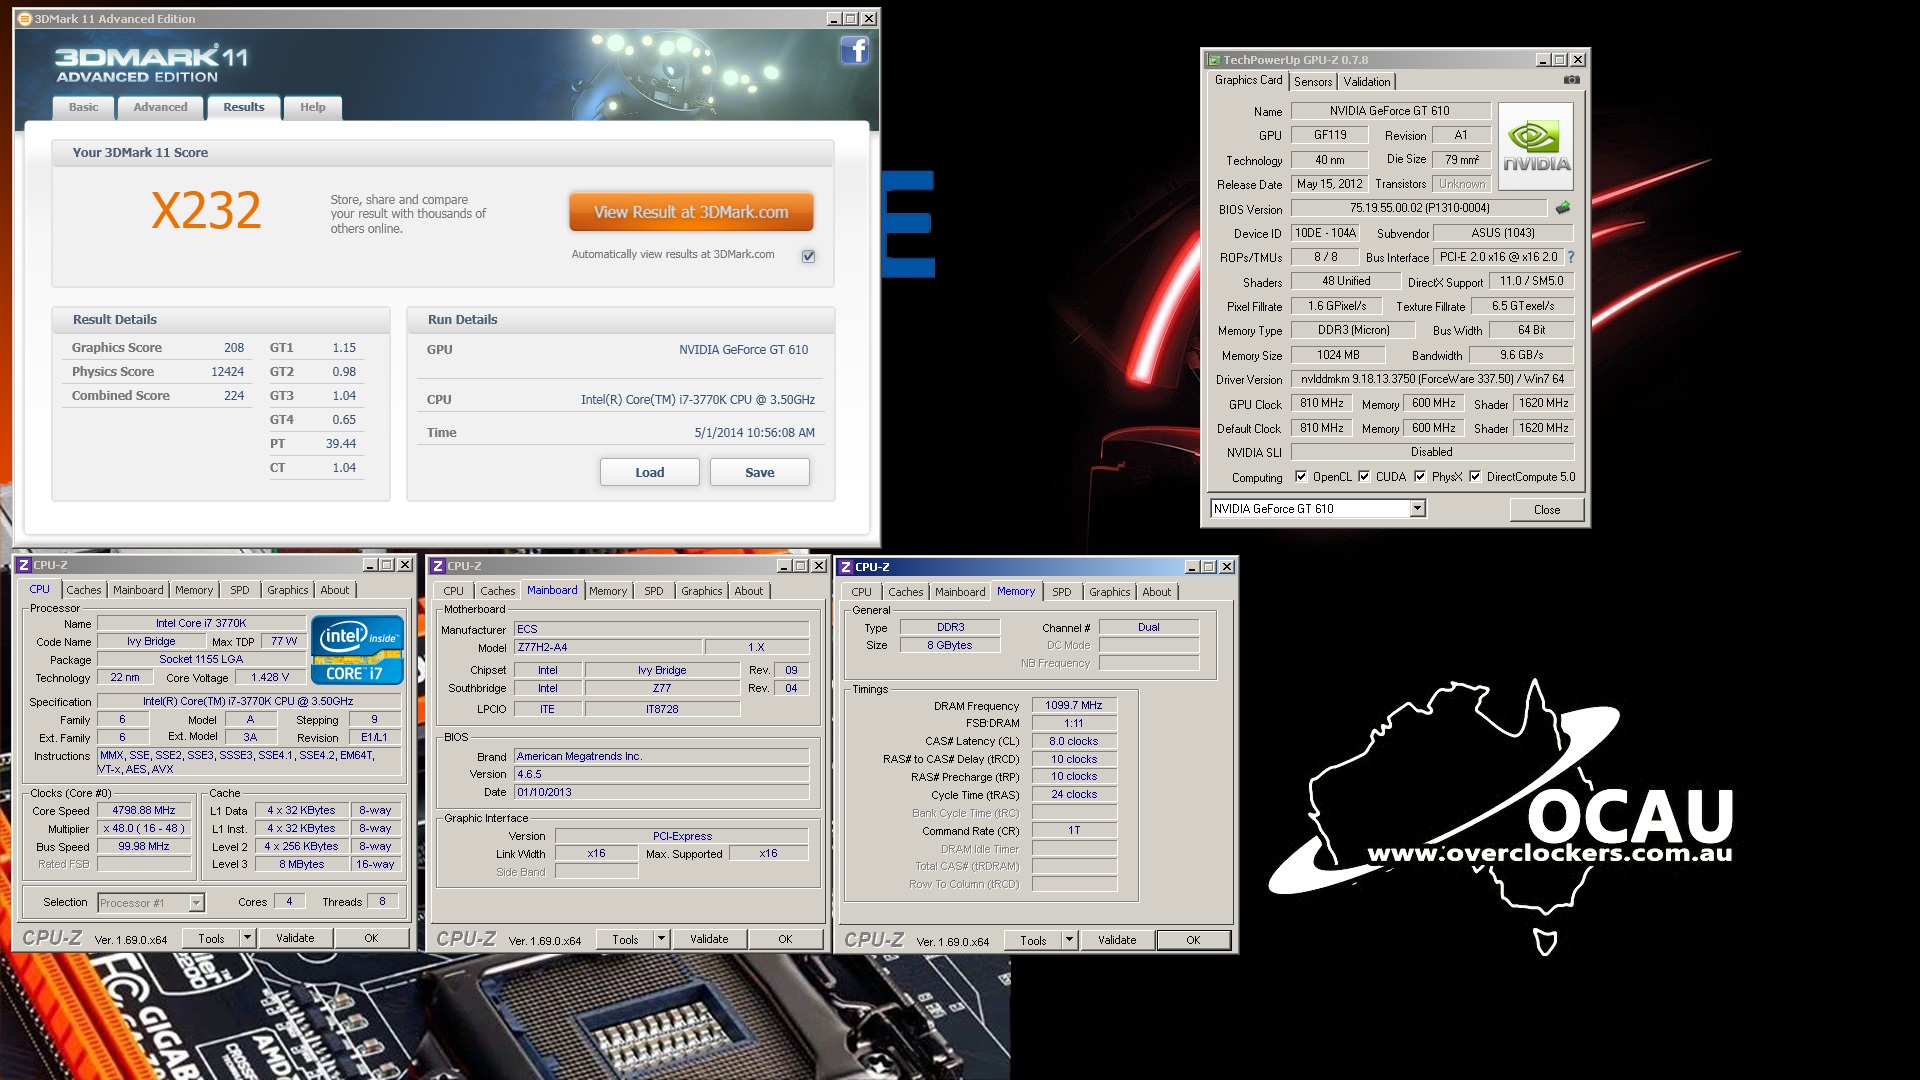Click Validate in CPU-Z CPU window

[x=295, y=938]
